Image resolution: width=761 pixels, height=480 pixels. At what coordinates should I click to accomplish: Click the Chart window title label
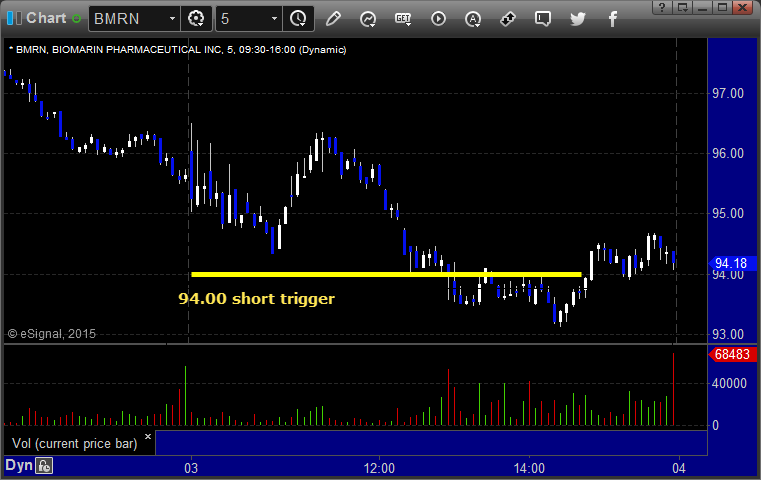coord(46,18)
